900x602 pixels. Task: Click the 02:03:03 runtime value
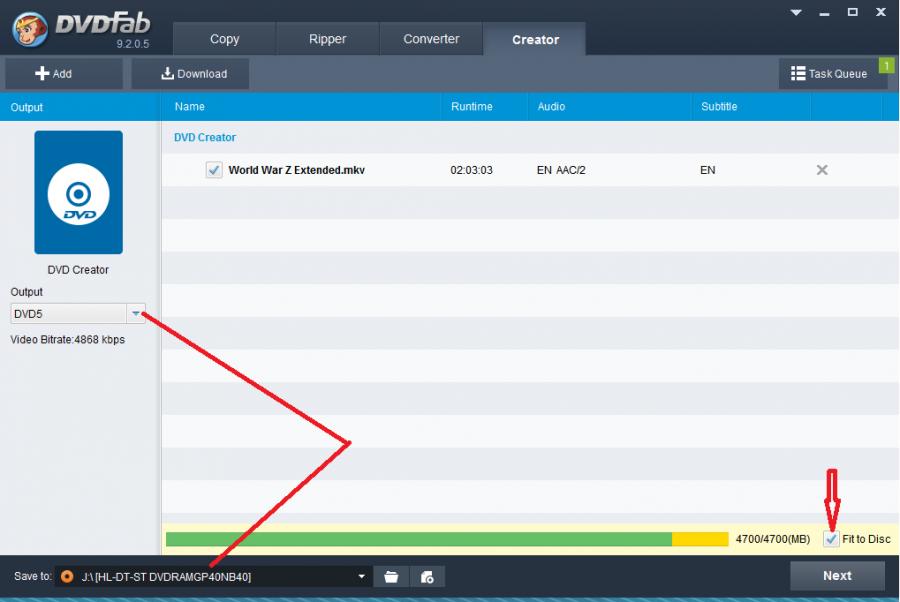coord(471,170)
